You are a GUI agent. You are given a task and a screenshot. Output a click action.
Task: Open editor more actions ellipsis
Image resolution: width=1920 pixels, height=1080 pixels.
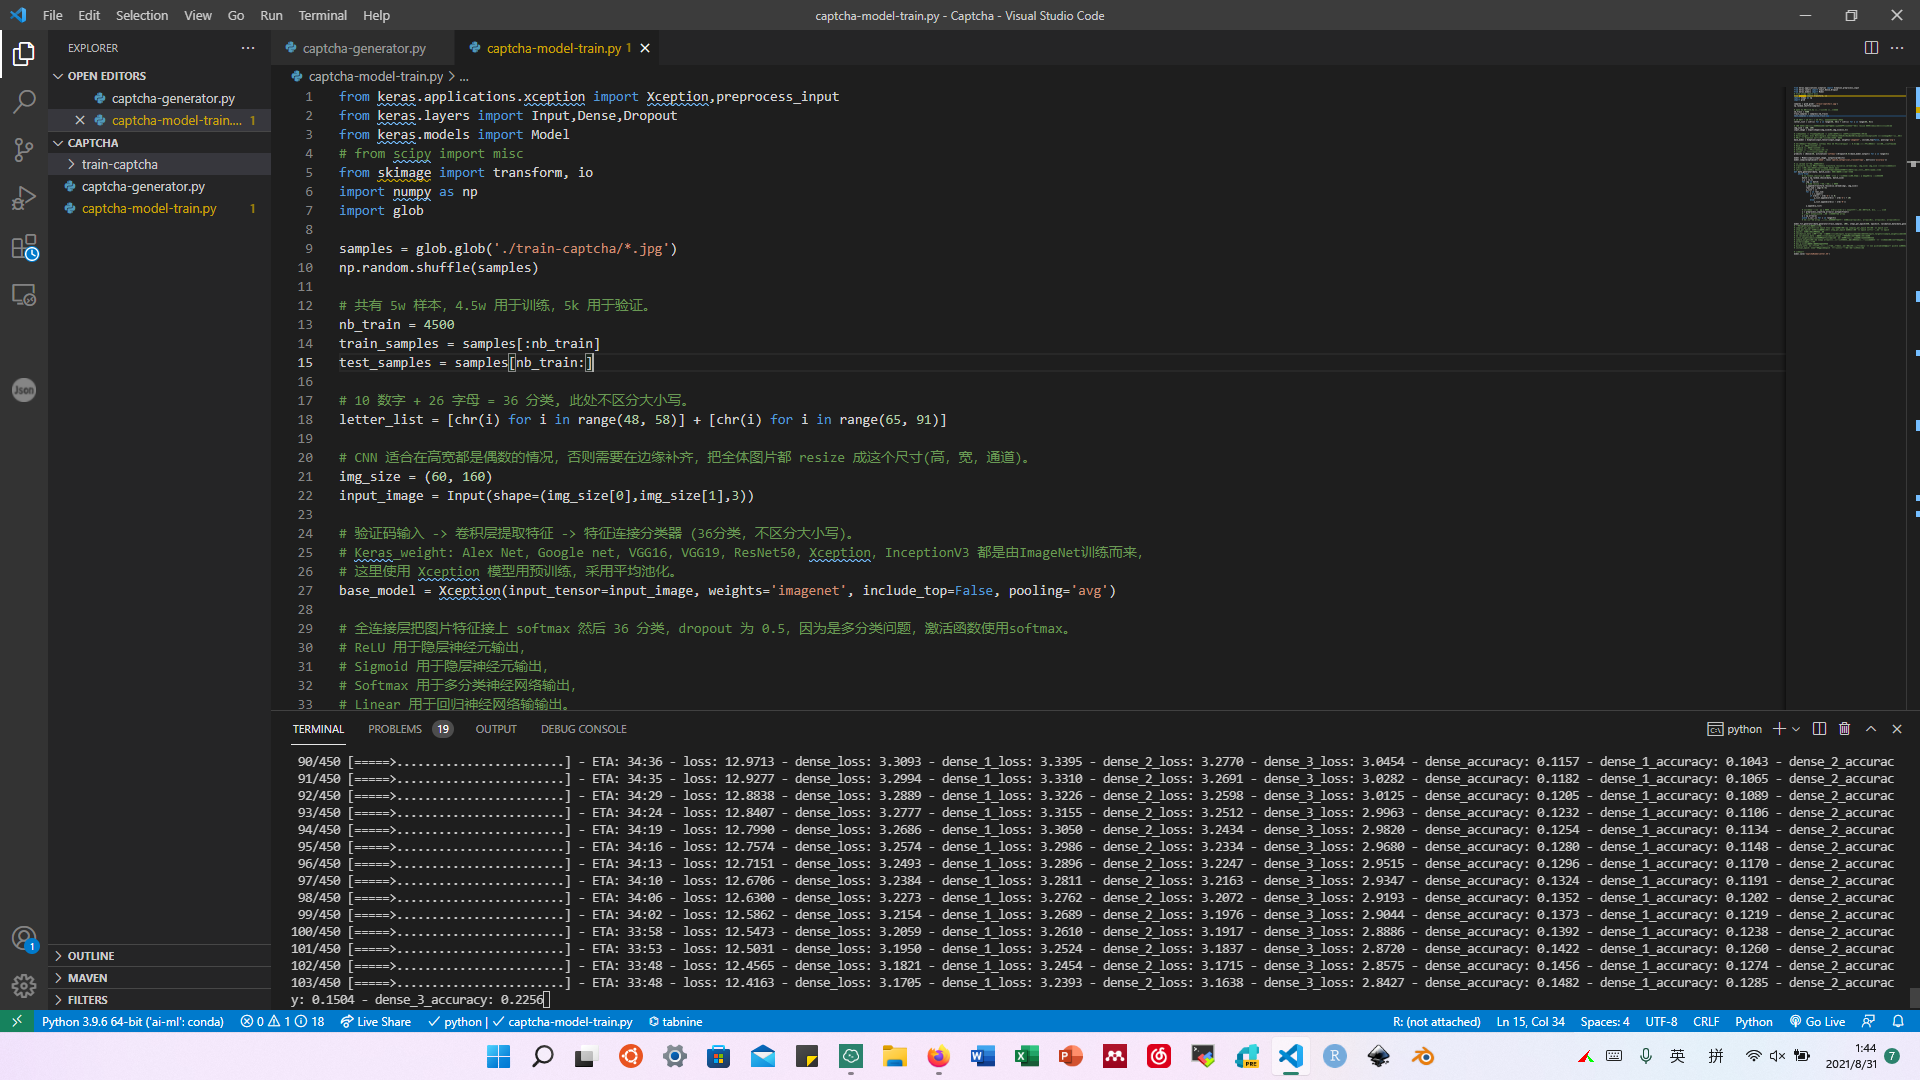(x=1897, y=48)
